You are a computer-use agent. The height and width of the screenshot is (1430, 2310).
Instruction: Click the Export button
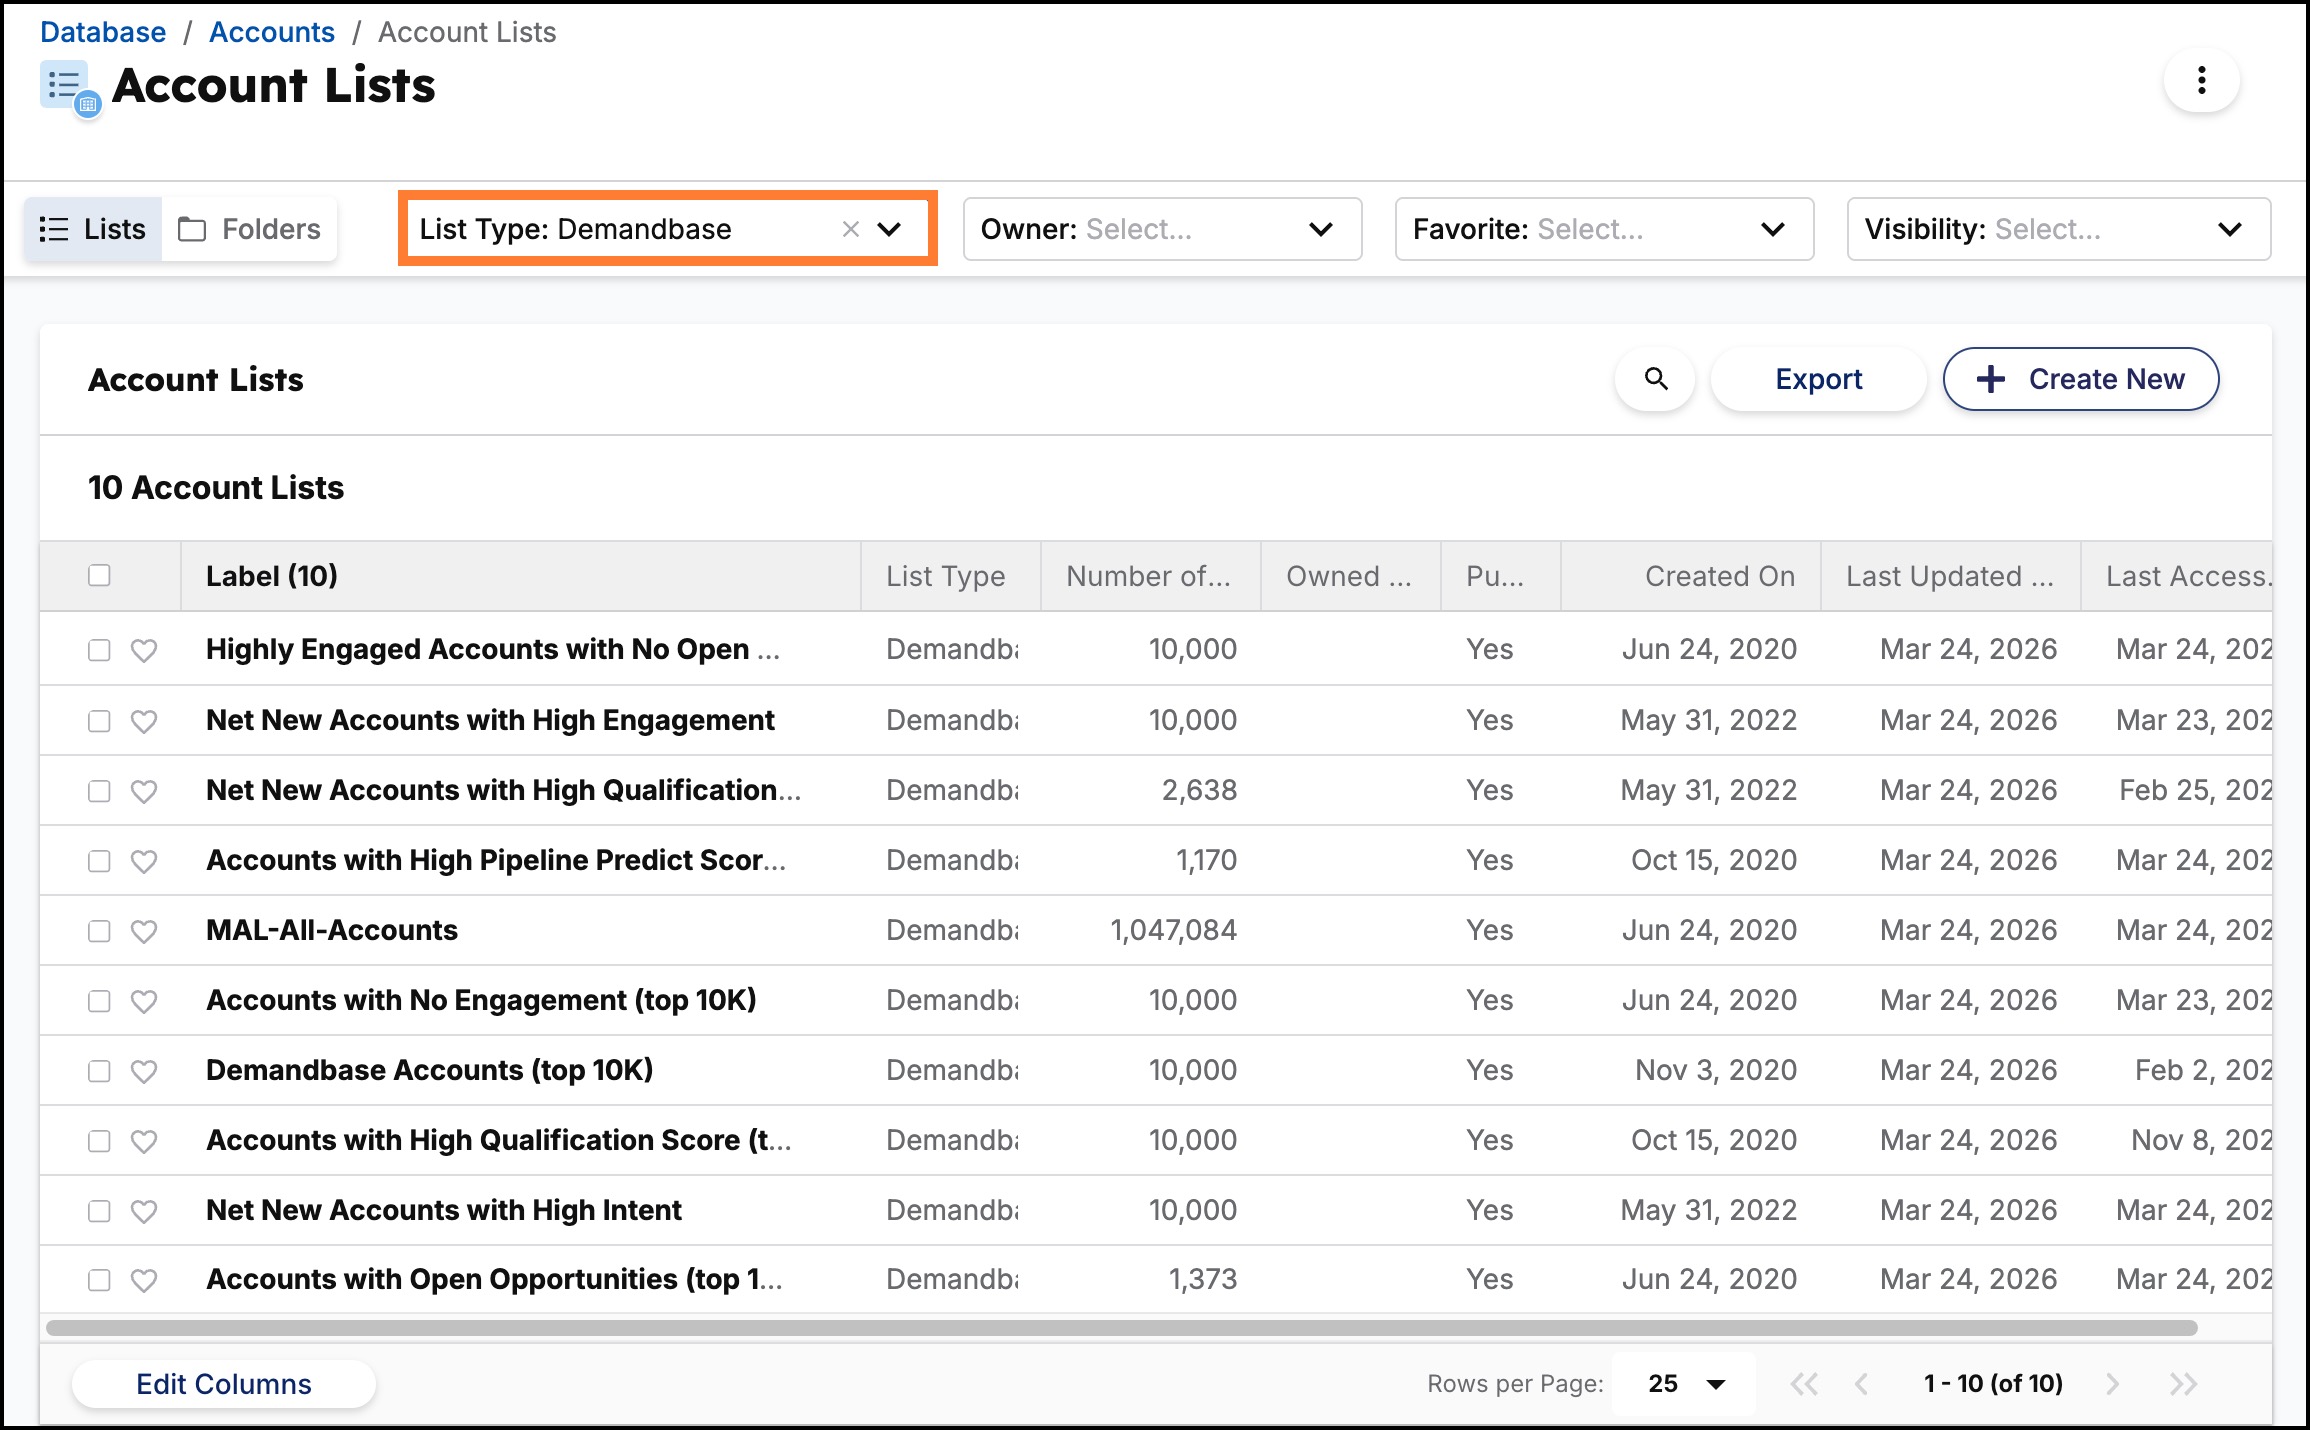[1819, 379]
